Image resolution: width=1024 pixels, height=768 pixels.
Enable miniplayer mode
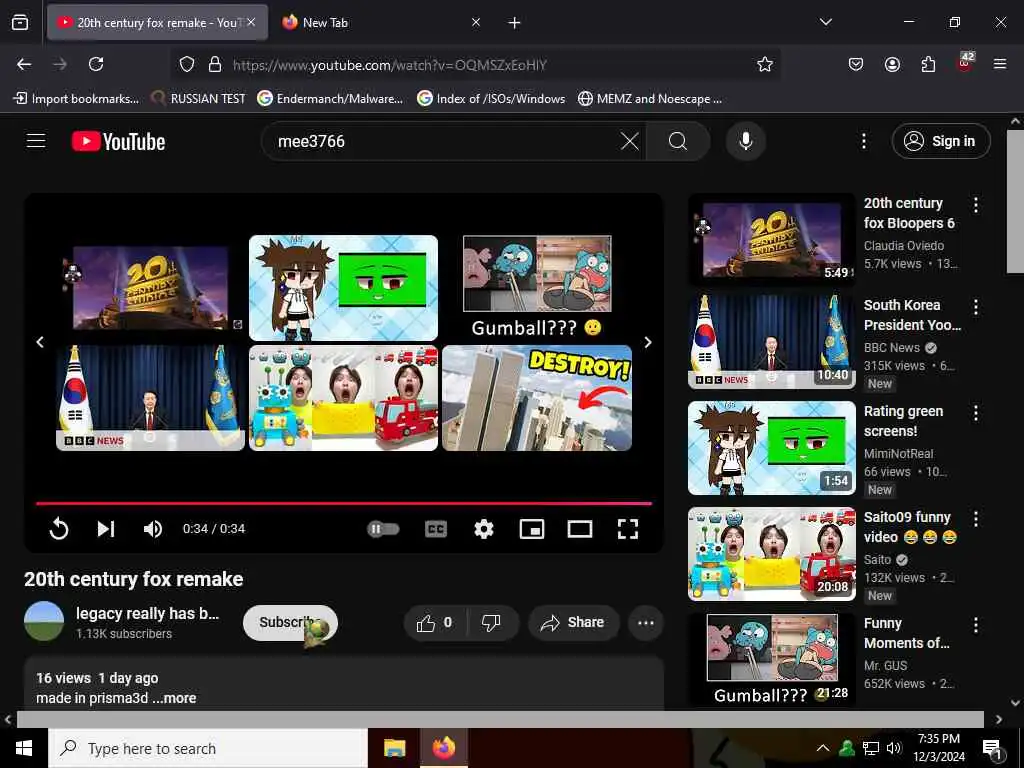pos(532,528)
